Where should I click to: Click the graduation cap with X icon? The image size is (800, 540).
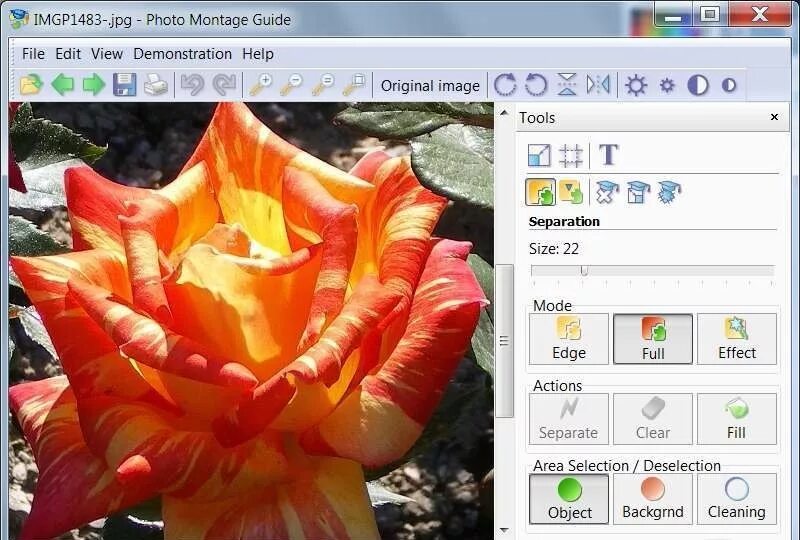pyautogui.click(x=607, y=192)
